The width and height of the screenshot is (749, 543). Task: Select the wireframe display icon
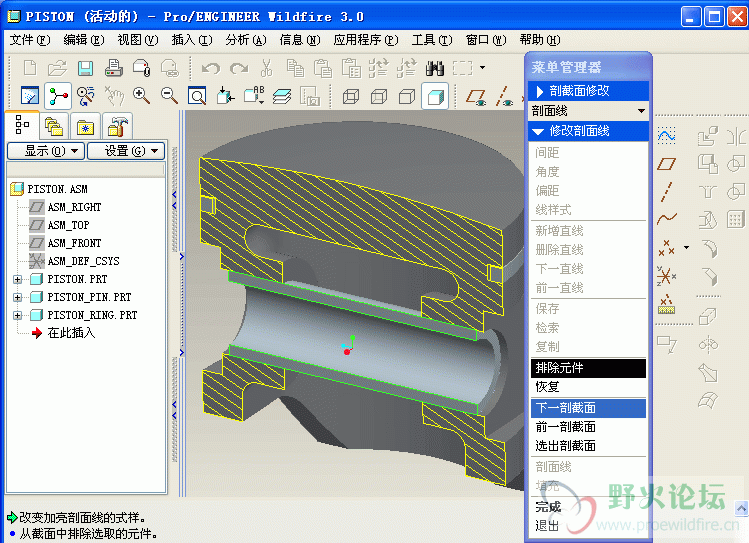click(351, 96)
